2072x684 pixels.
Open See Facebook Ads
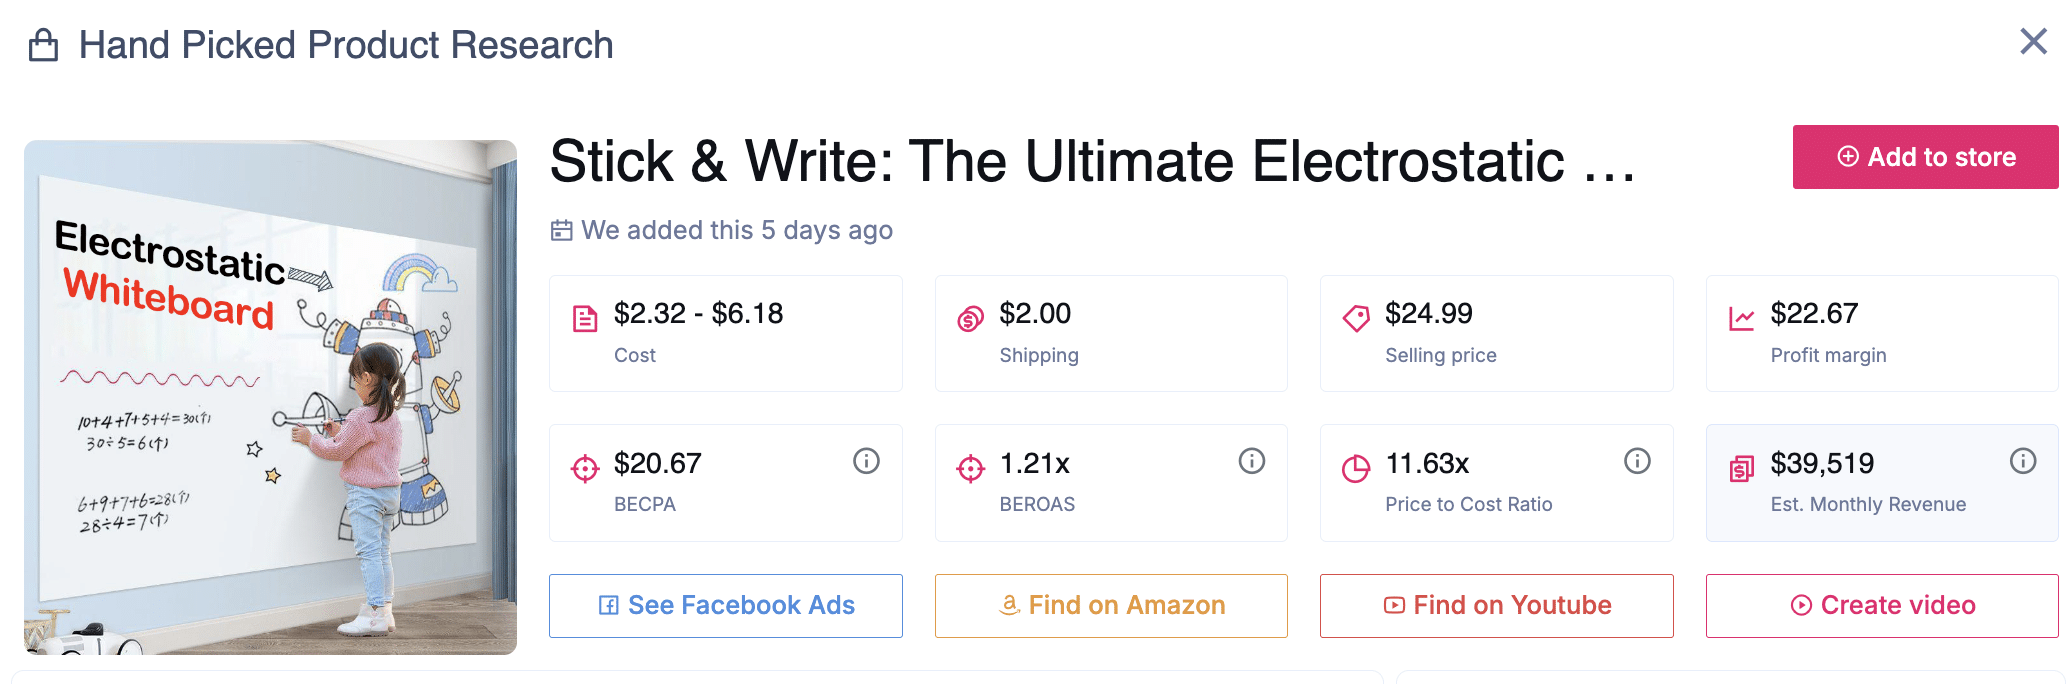click(x=725, y=605)
